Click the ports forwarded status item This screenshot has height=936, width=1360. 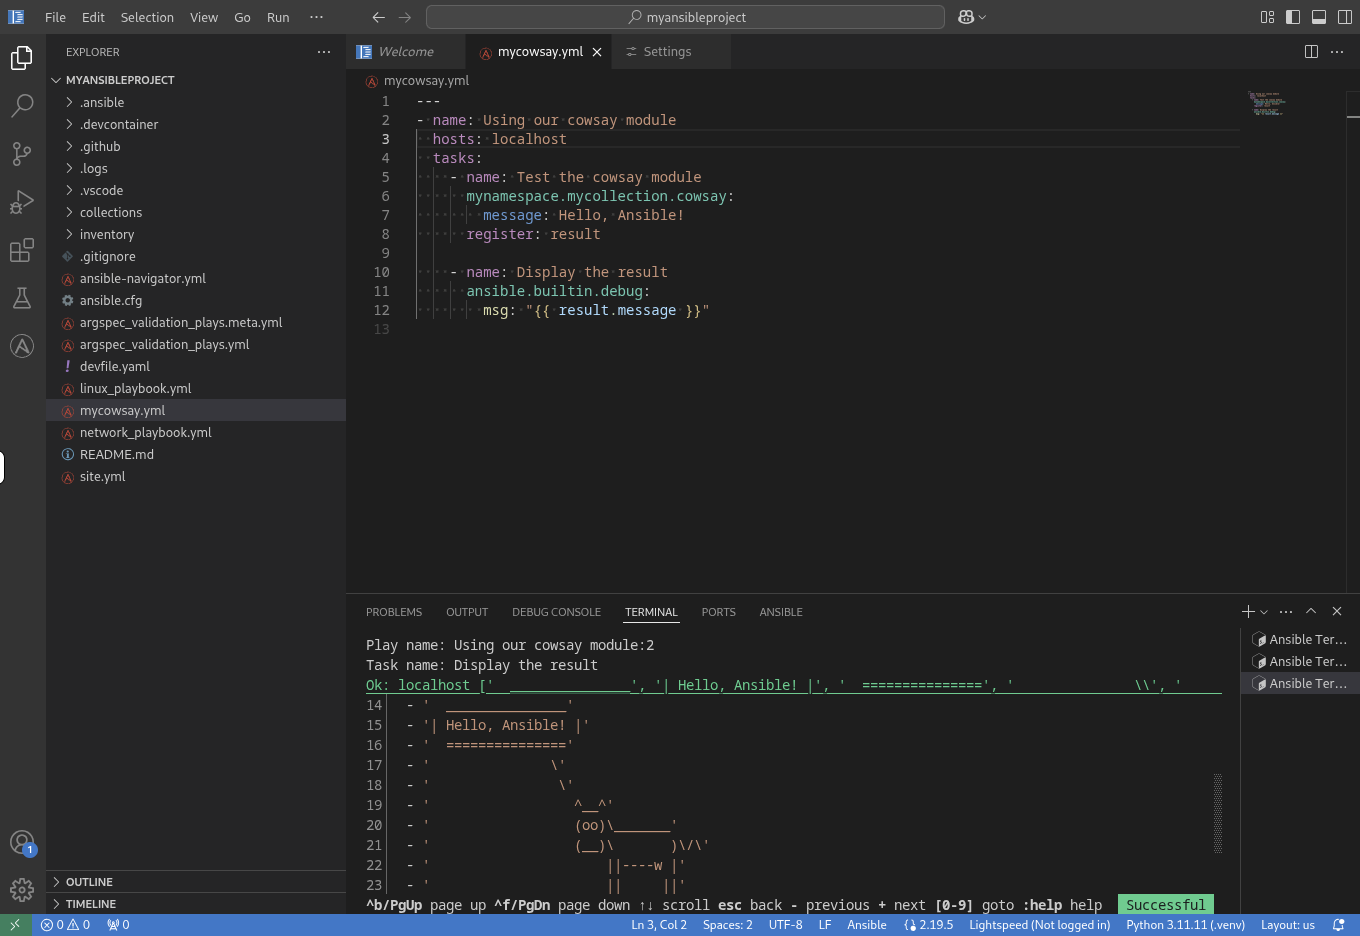(x=118, y=925)
